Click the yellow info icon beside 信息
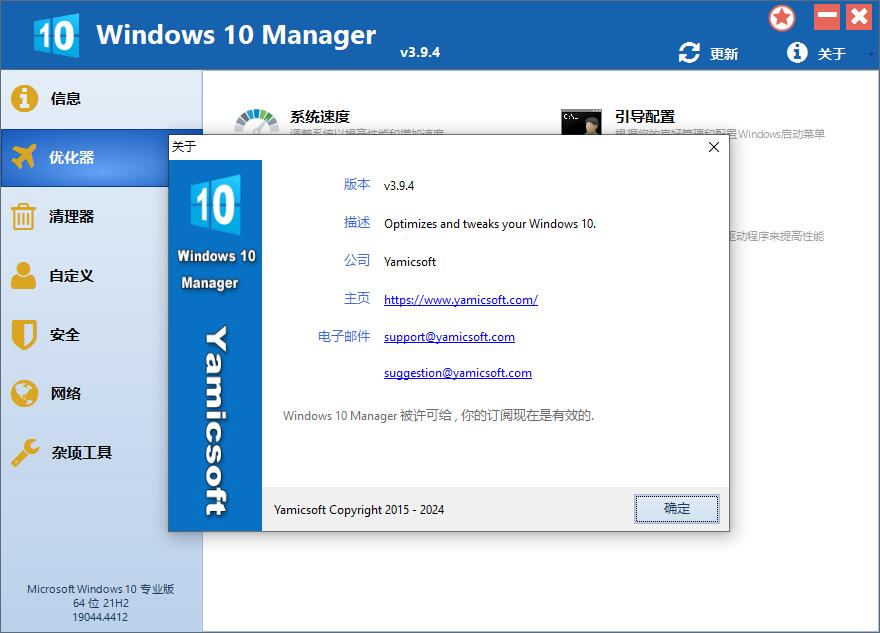Screen dimensions: 880x633 [24, 99]
